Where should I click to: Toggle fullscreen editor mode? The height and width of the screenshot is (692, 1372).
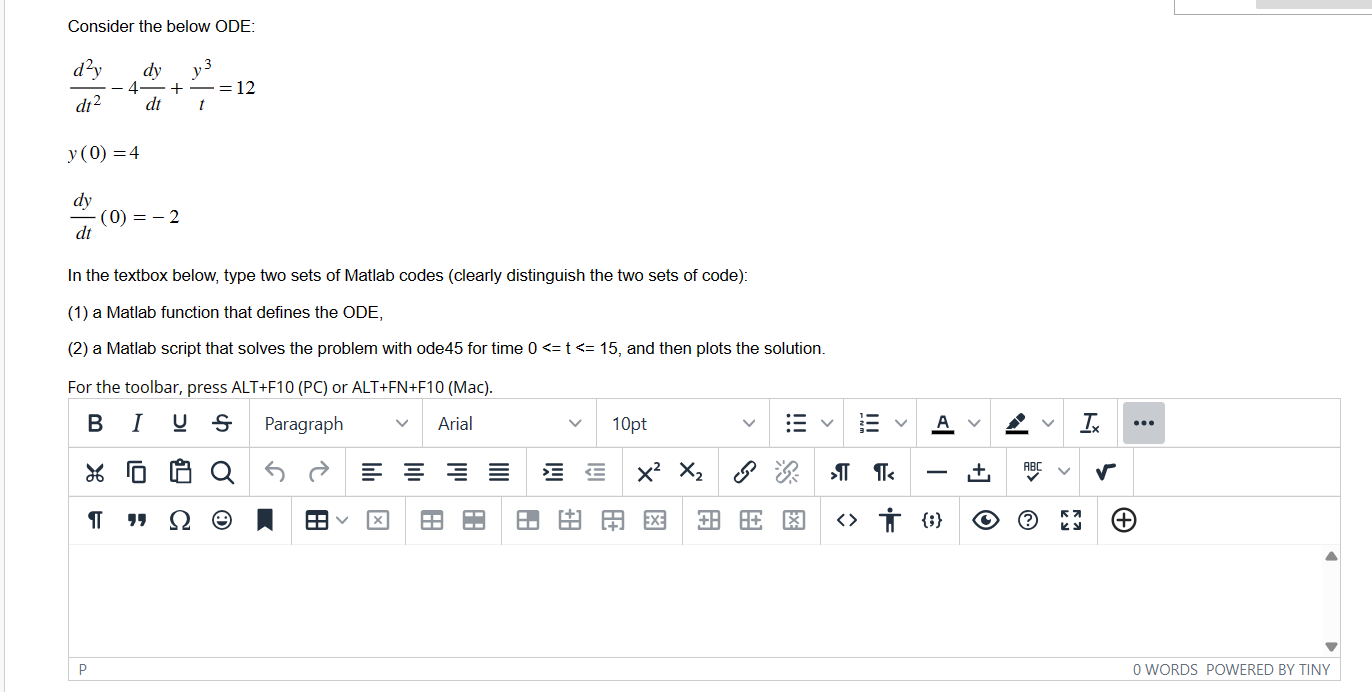(x=1070, y=520)
